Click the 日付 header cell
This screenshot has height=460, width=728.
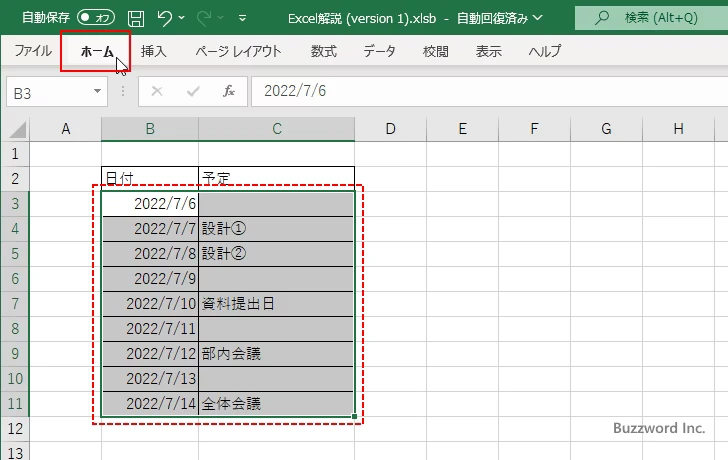[x=150, y=179]
